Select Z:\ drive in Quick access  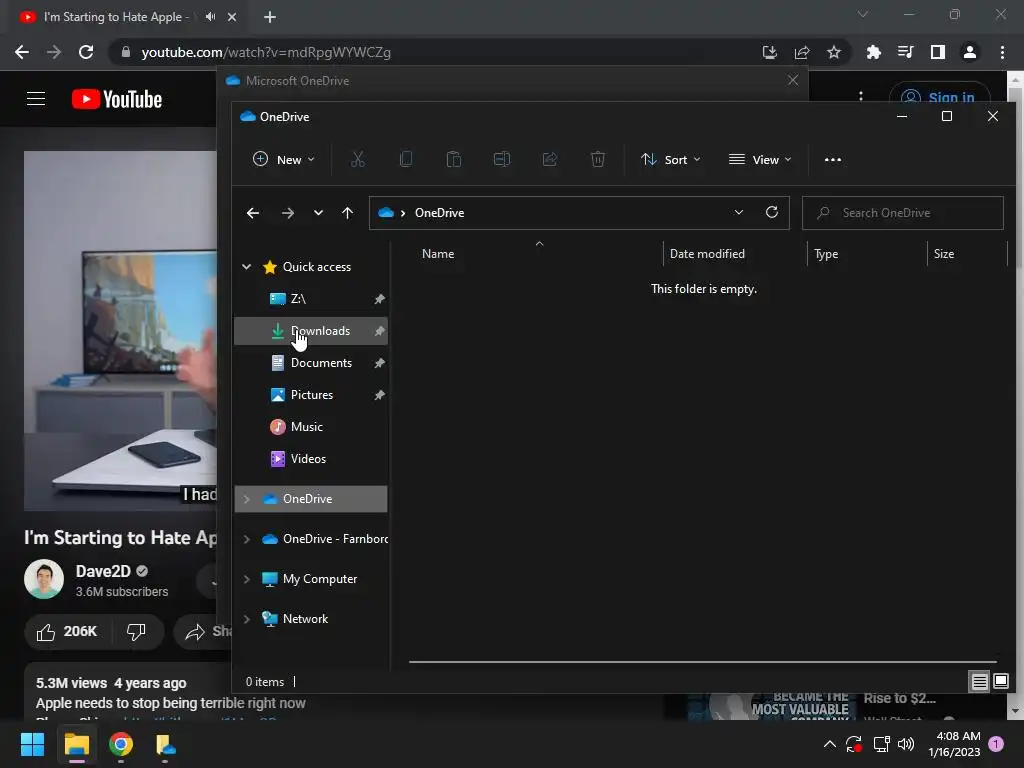click(311, 298)
